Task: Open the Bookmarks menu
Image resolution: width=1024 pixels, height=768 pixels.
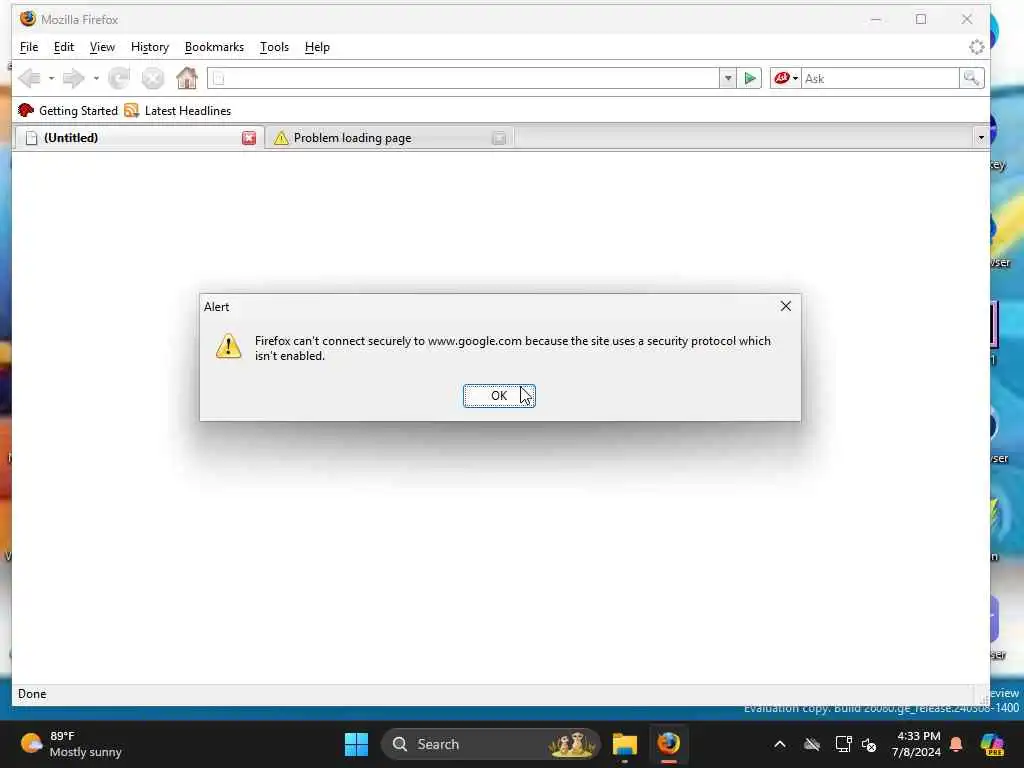Action: click(214, 47)
